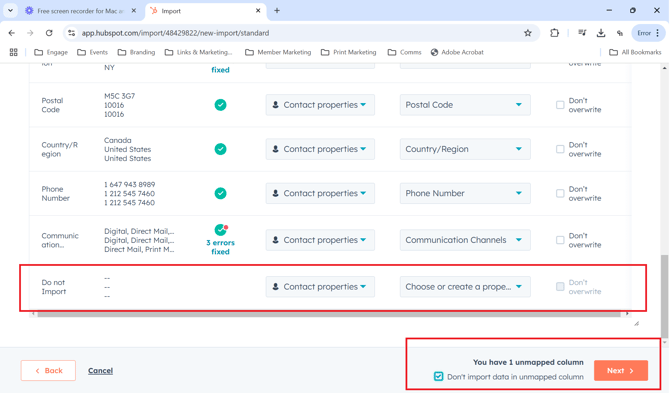The width and height of the screenshot is (670, 393).
Task: Uncheck Don't import data in unmapped column
Action: pyautogui.click(x=438, y=376)
